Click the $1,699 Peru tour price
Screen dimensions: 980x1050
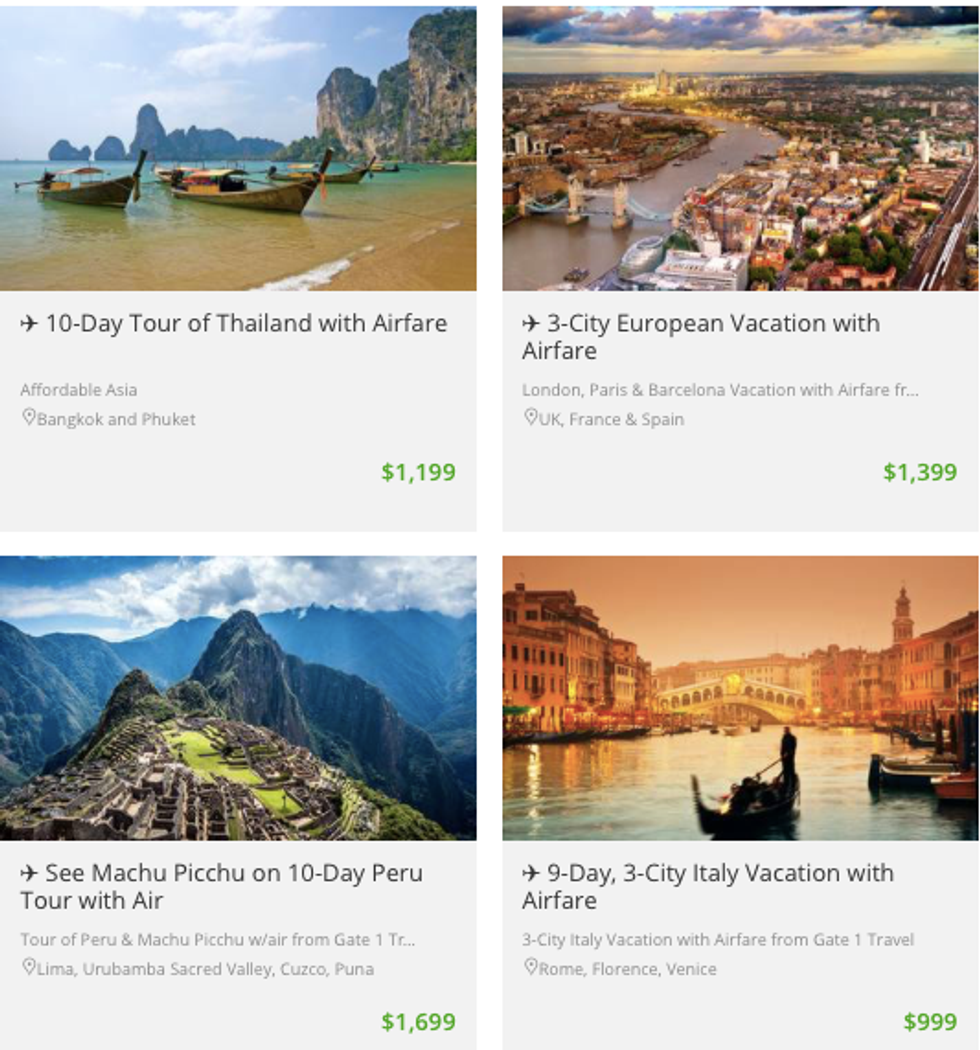pyautogui.click(x=418, y=1022)
